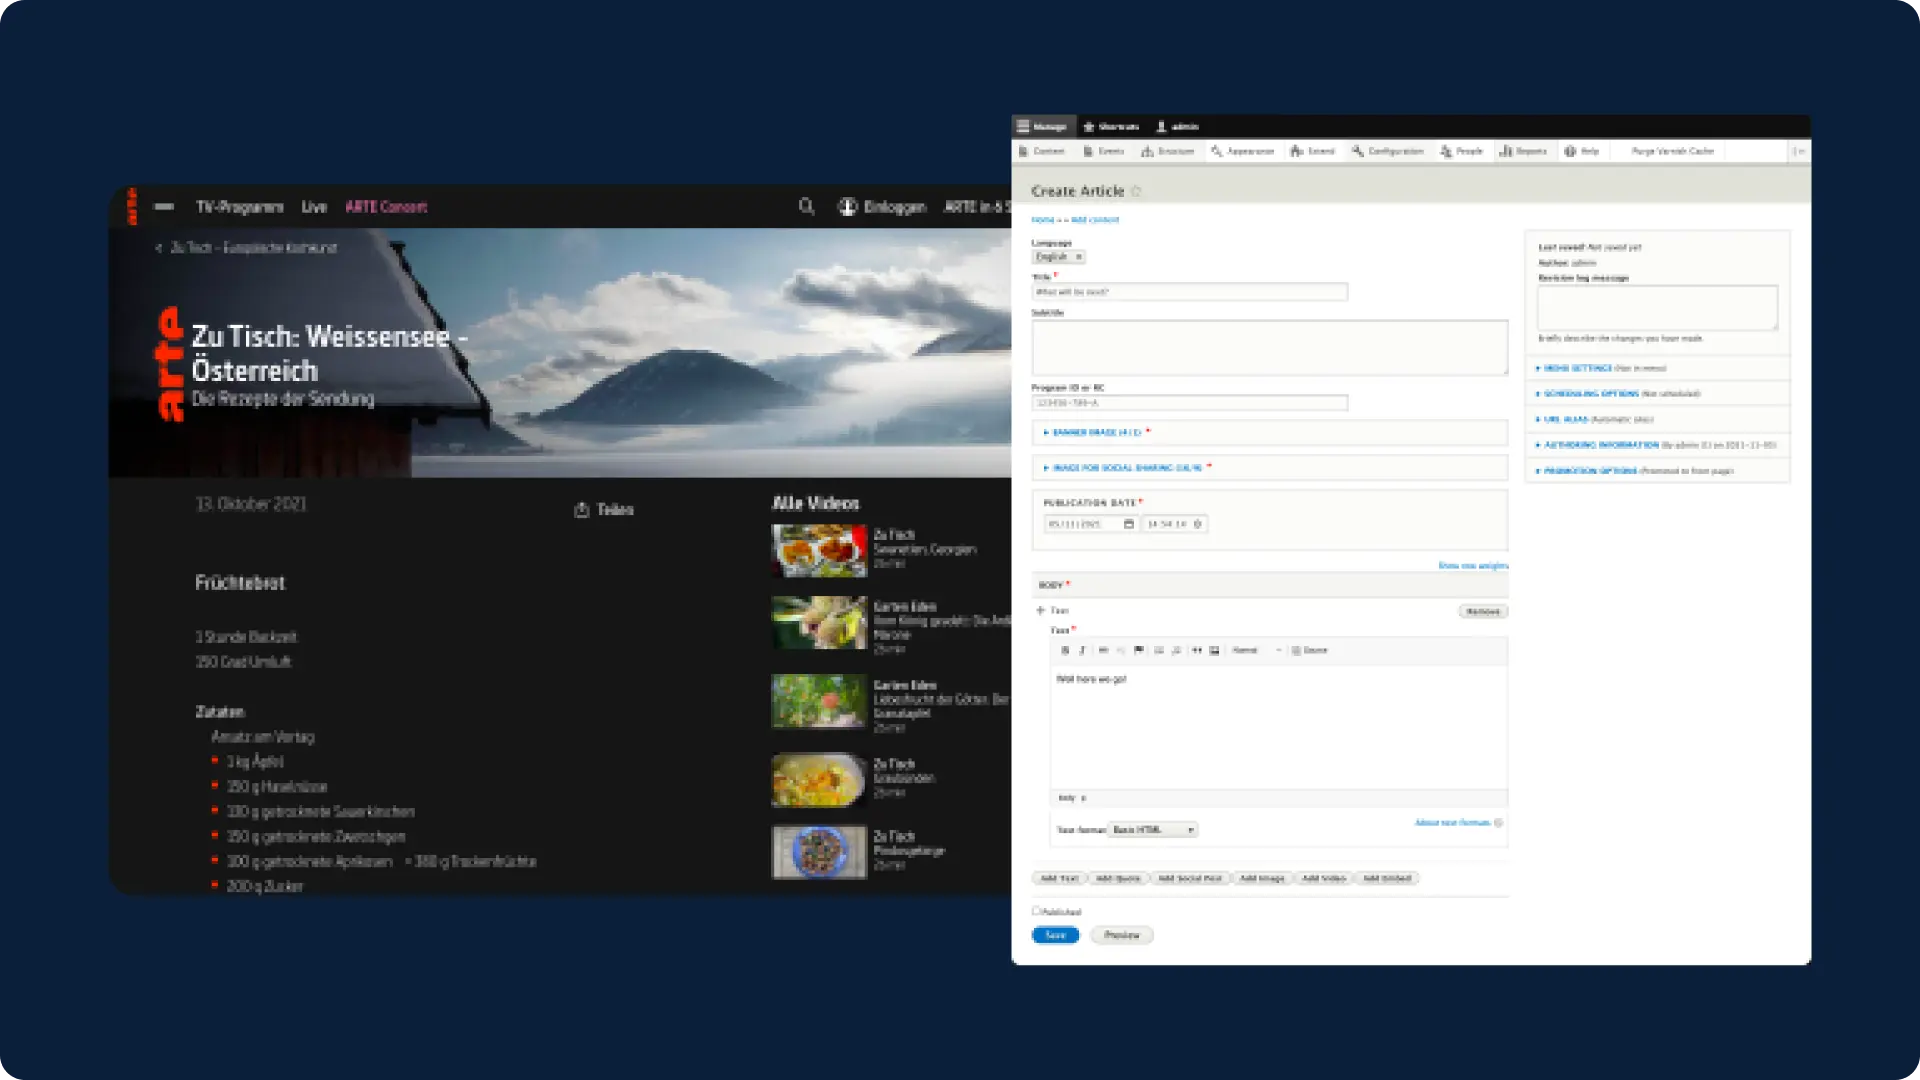Toggle the Published checkbox

(1036, 911)
